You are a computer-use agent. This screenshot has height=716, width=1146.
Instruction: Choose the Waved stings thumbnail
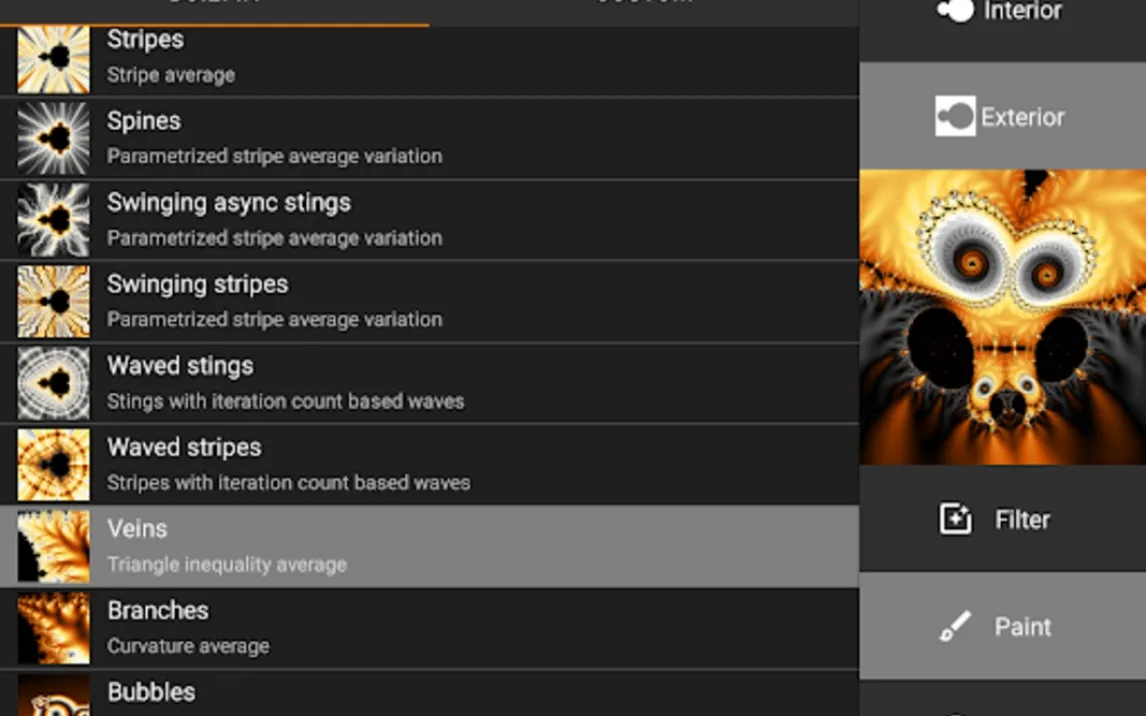(x=53, y=383)
